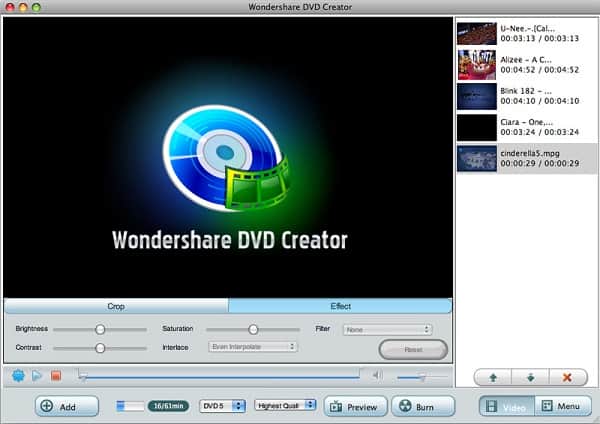Expand the Filter dropdown set to None
Viewport: 600px width, 424px height.
coord(387,329)
